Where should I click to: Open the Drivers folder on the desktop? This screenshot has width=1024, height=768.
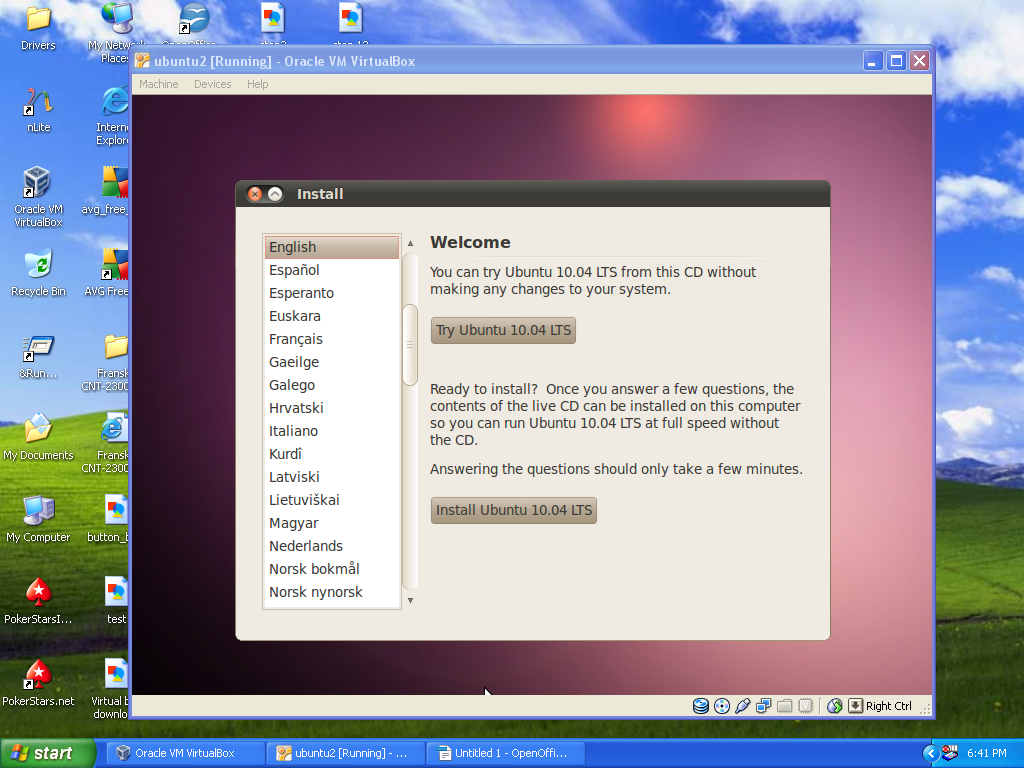coord(38,27)
